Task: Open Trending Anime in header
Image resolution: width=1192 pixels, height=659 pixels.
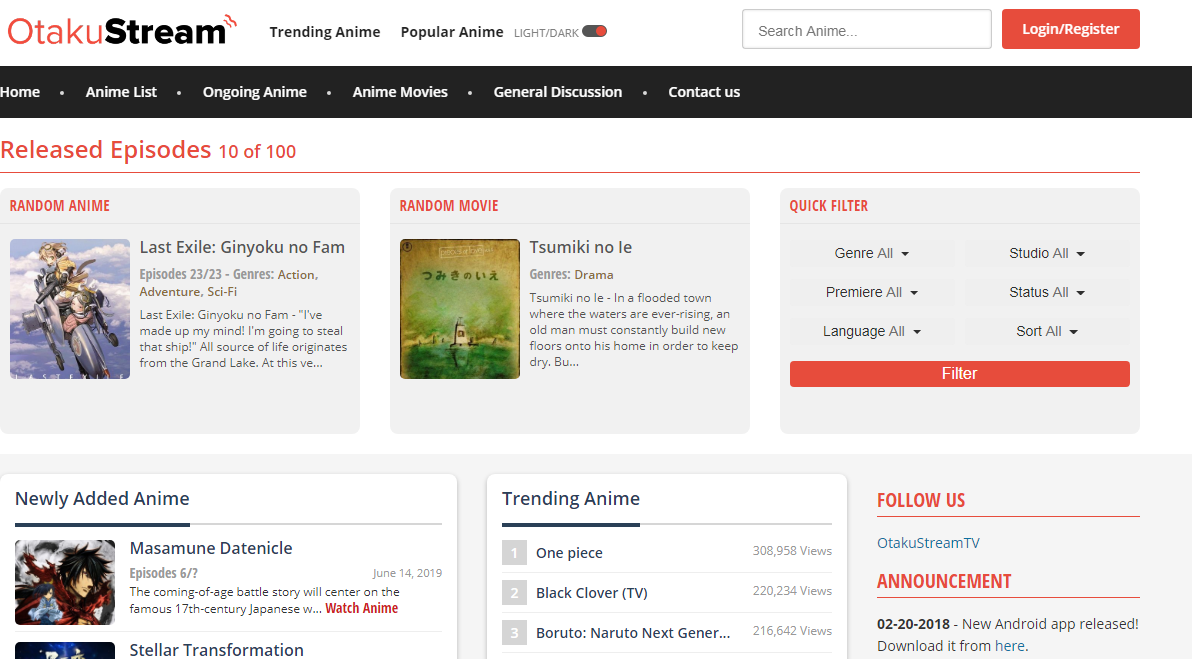Action: pos(325,32)
